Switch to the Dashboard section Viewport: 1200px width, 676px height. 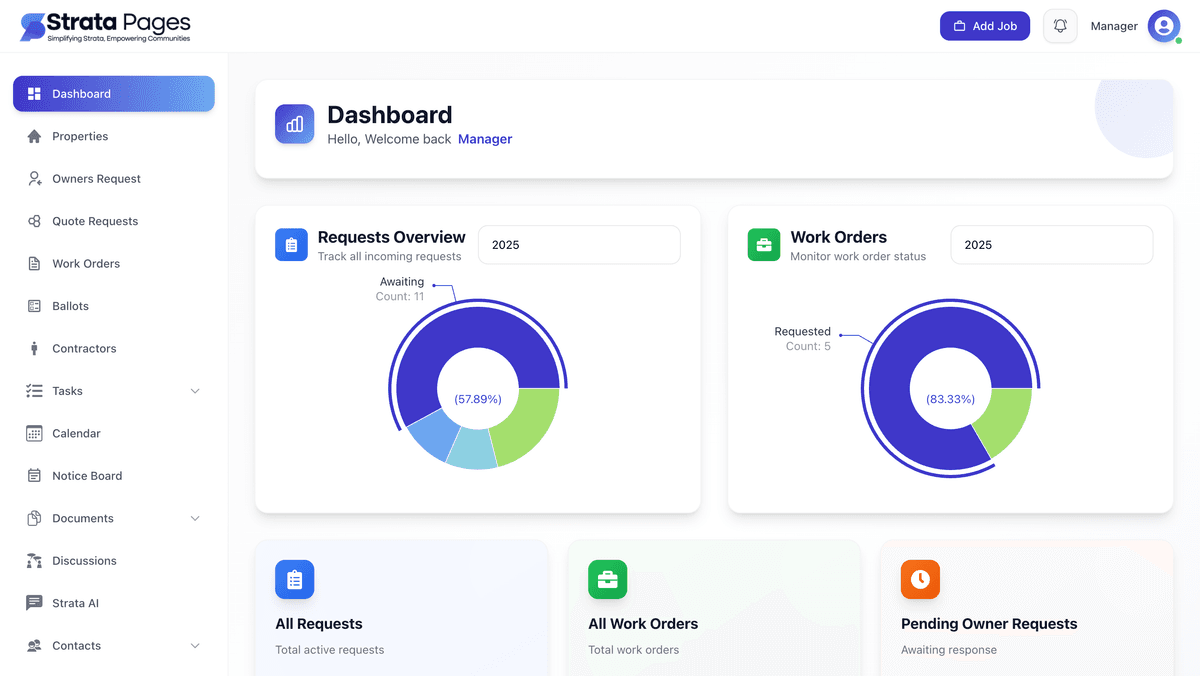[80, 93]
